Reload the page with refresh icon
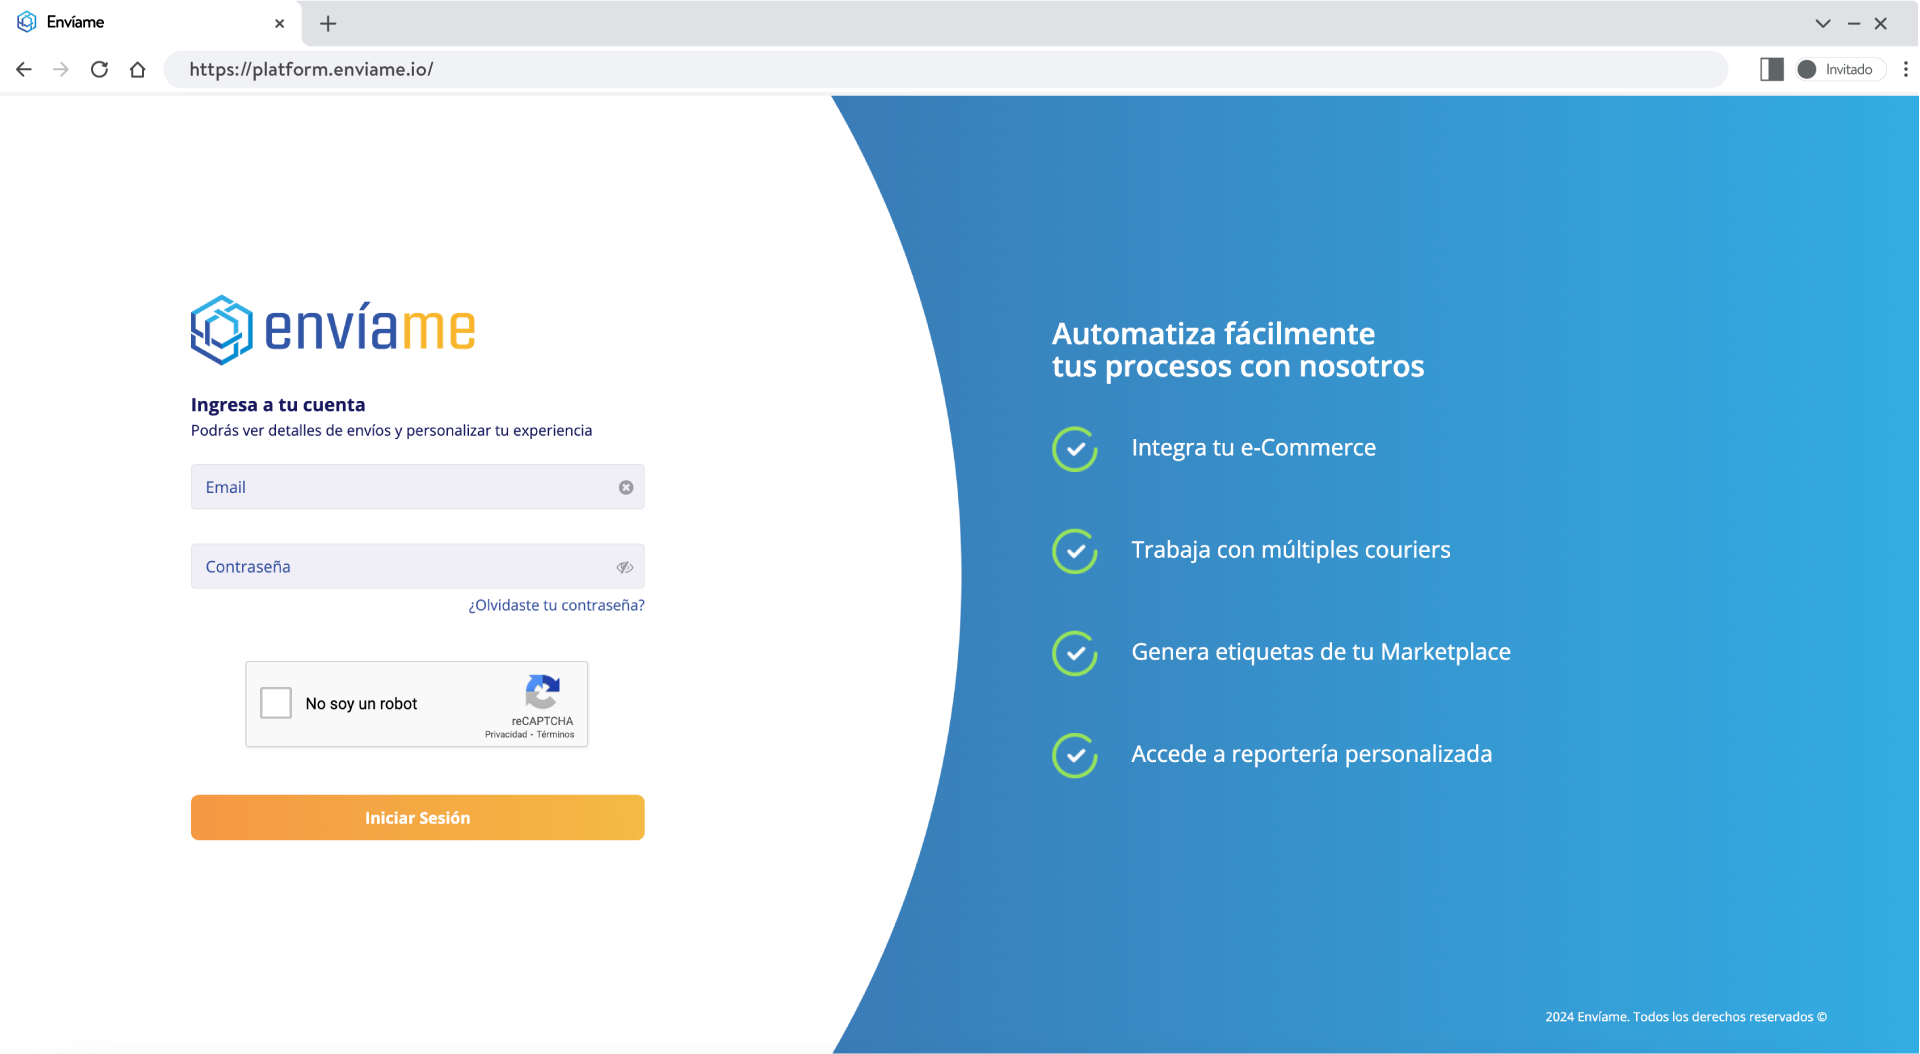Screen dimensions: 1920x1054 click(x=99, y=69)
